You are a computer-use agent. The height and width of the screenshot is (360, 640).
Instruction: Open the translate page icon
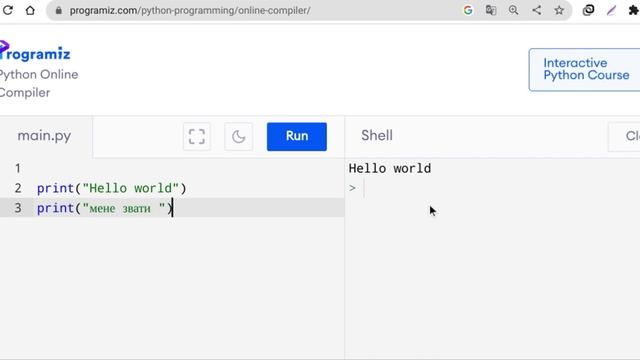(x=491, y=10)
